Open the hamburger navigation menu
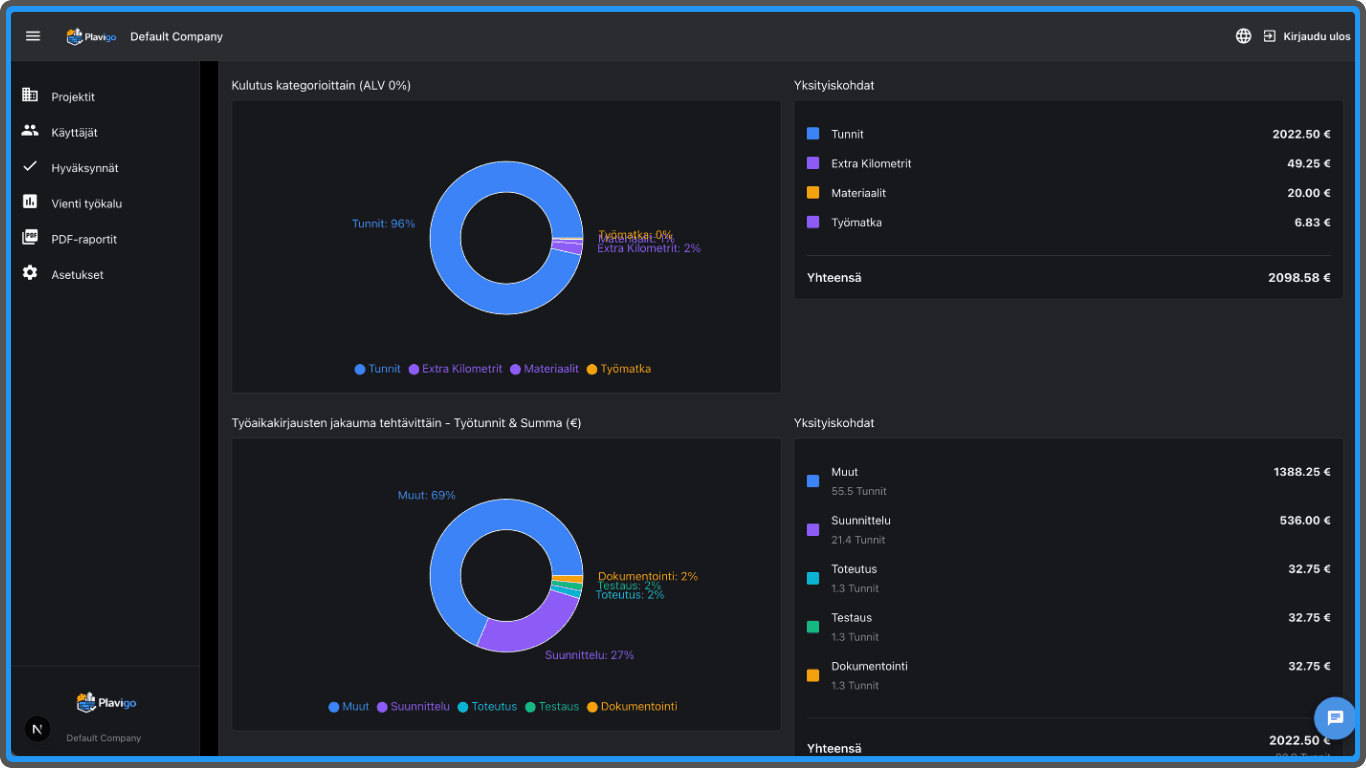This screenshot has height=768, width=1366. tap(33, 36)
